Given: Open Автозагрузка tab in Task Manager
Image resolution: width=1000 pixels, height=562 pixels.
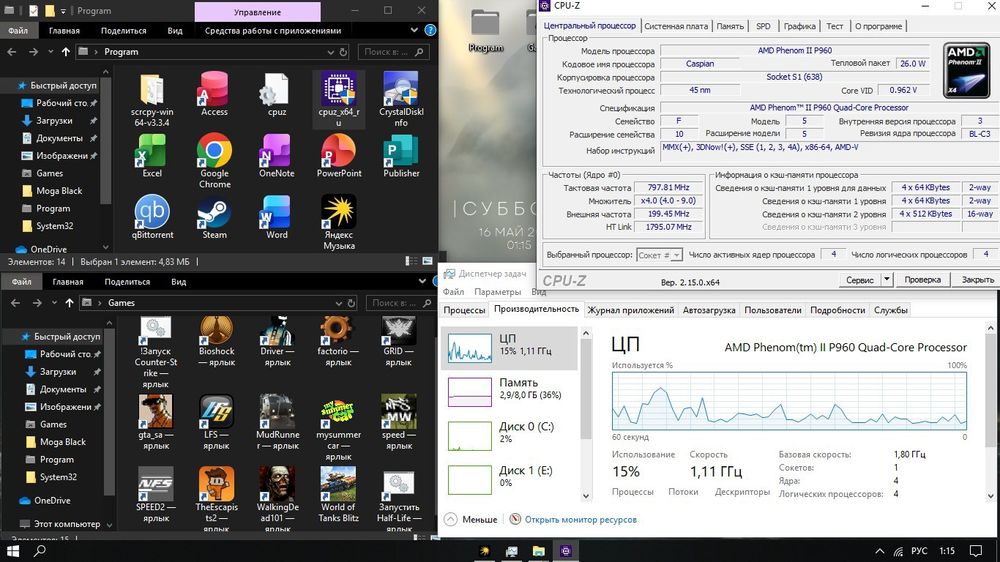Looking at the screenshot, I should [x=709, y=310].
